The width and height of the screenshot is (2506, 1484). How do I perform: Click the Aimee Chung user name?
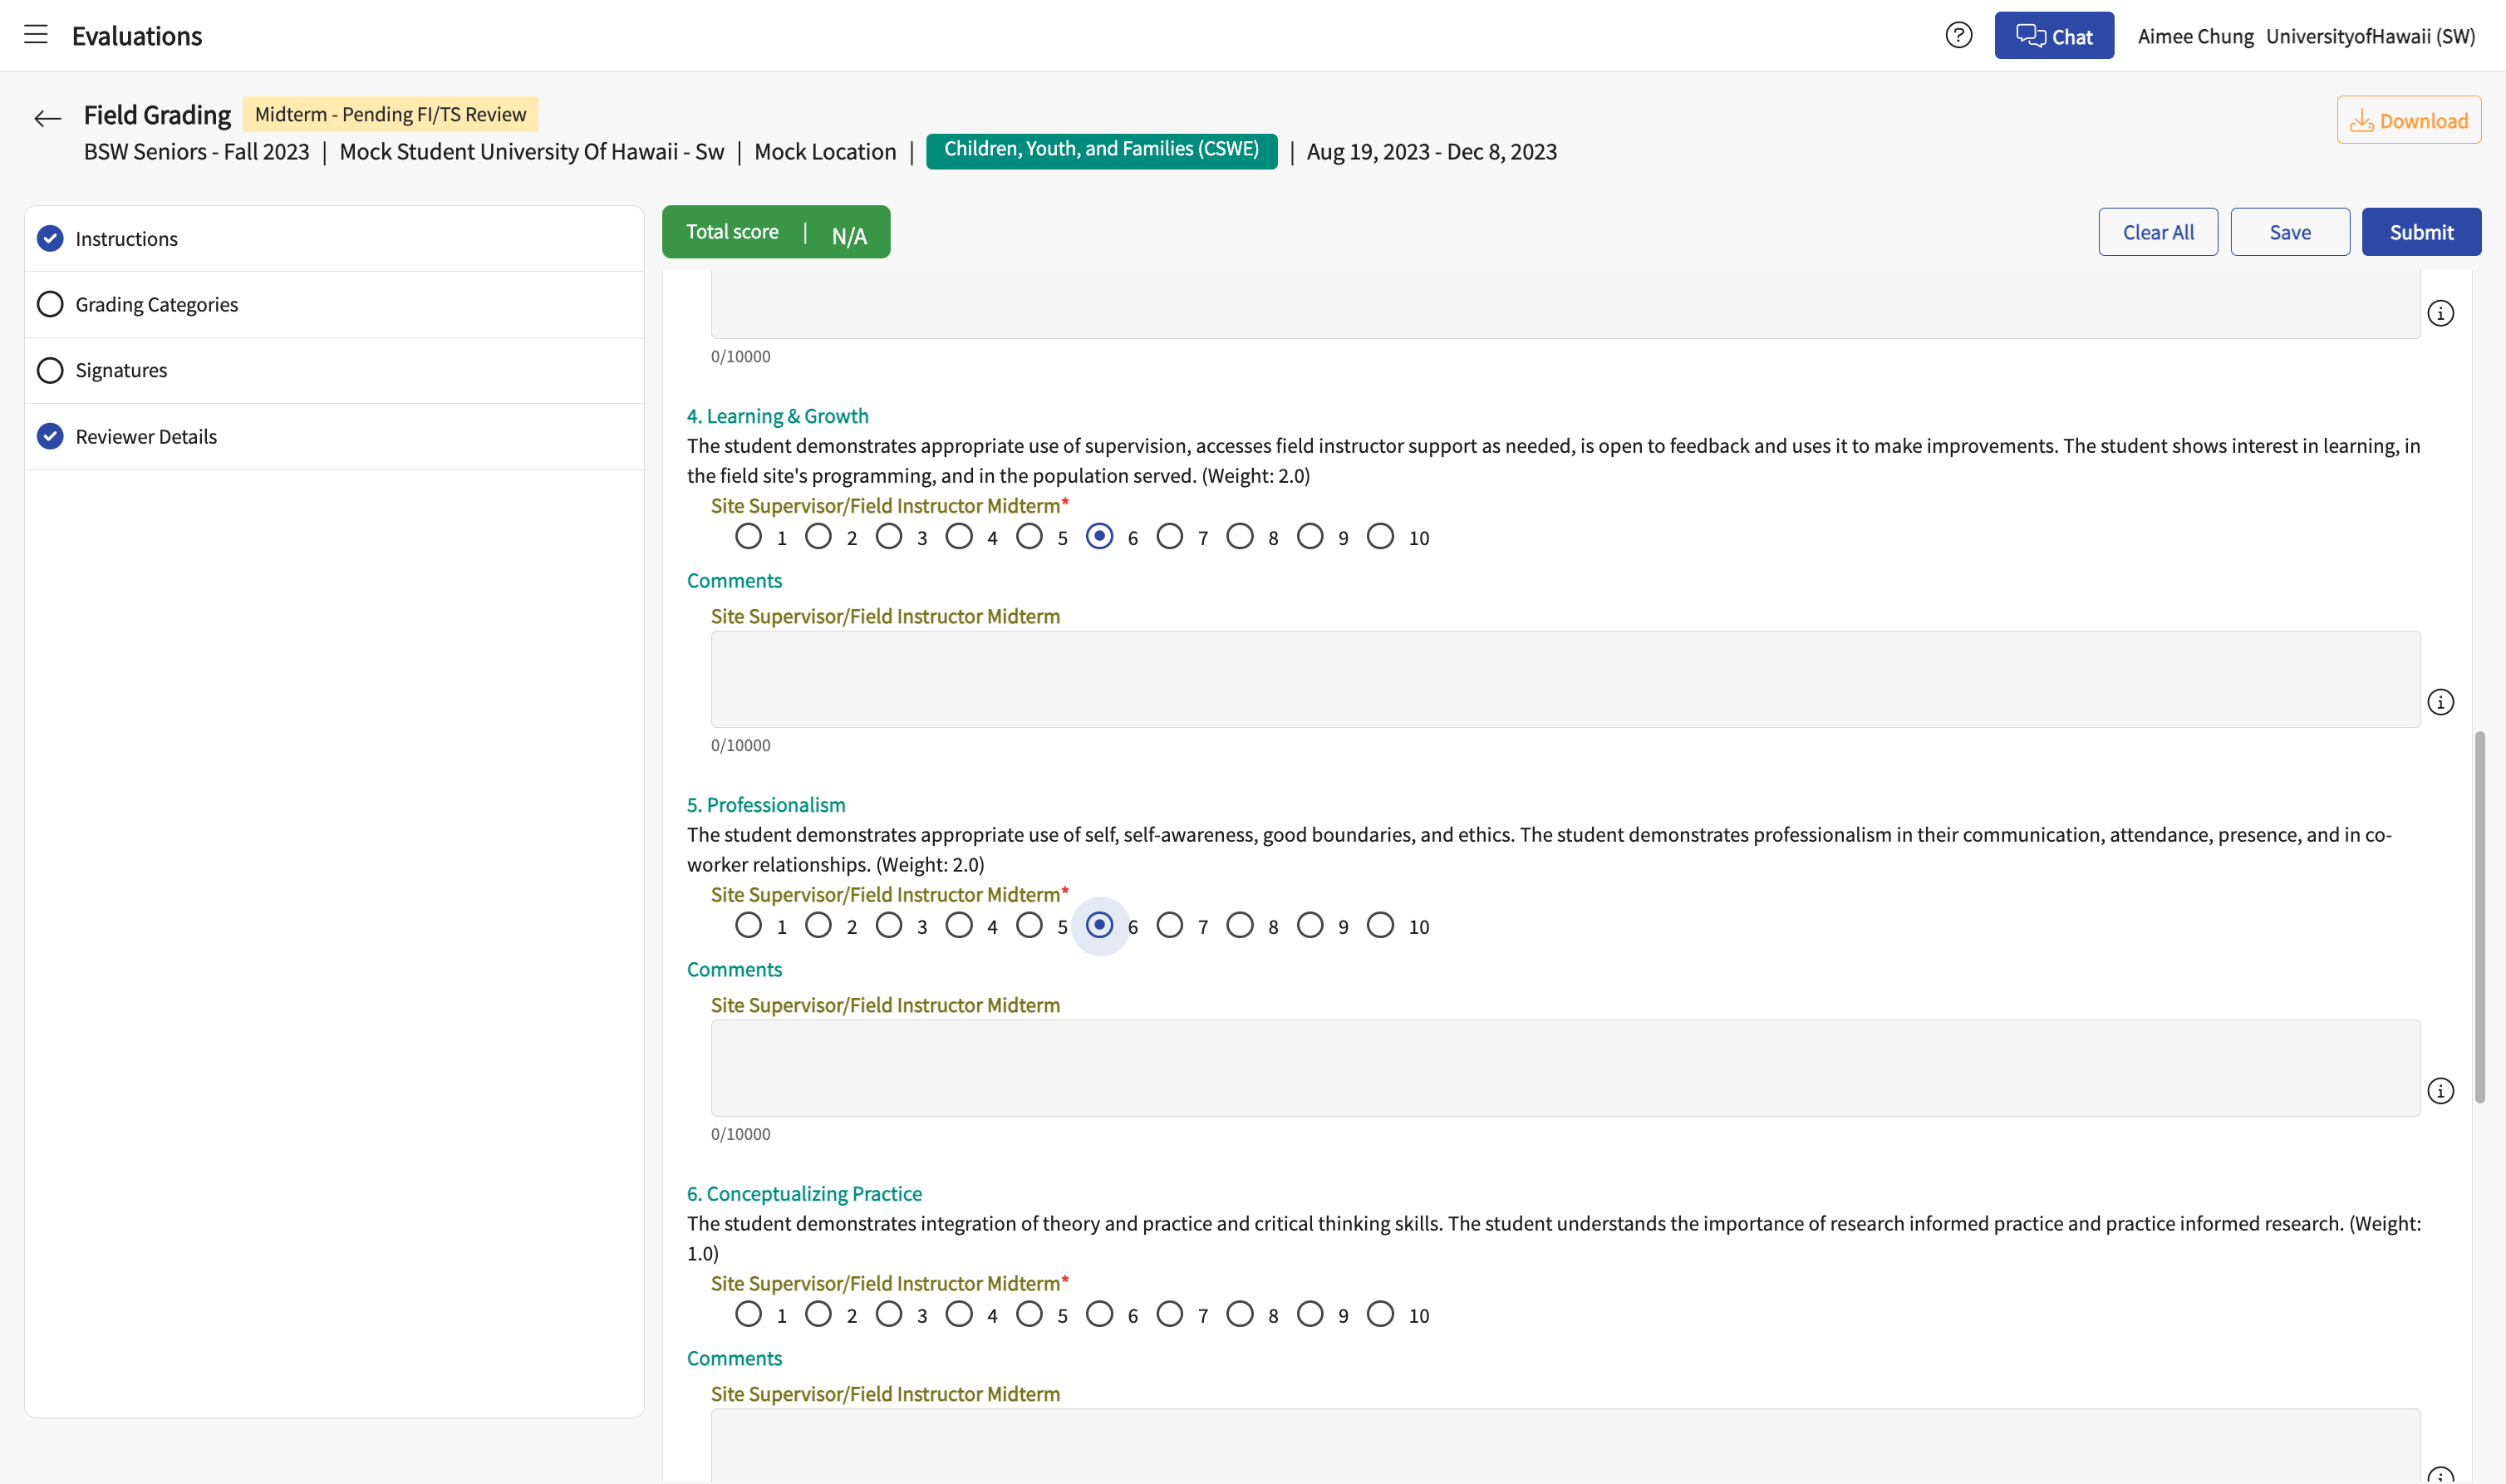tap(2195, 37)
